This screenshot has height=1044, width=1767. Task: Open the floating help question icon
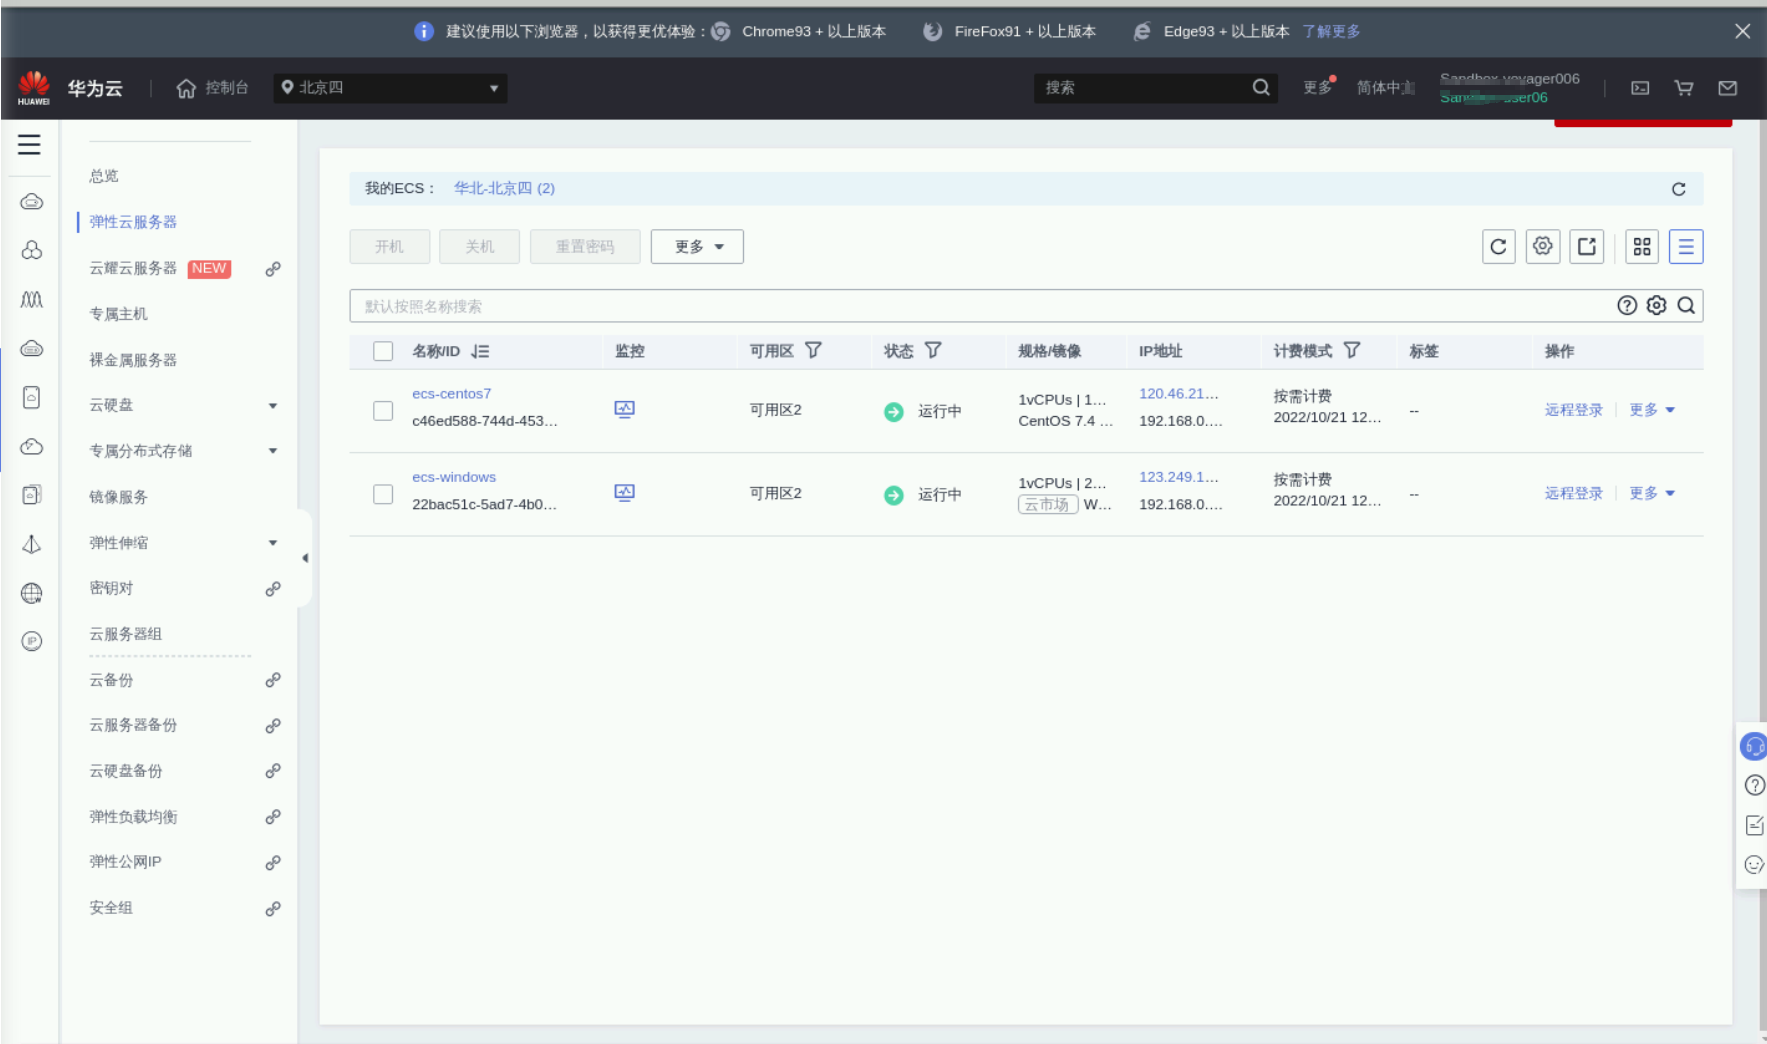point(1754,785)
